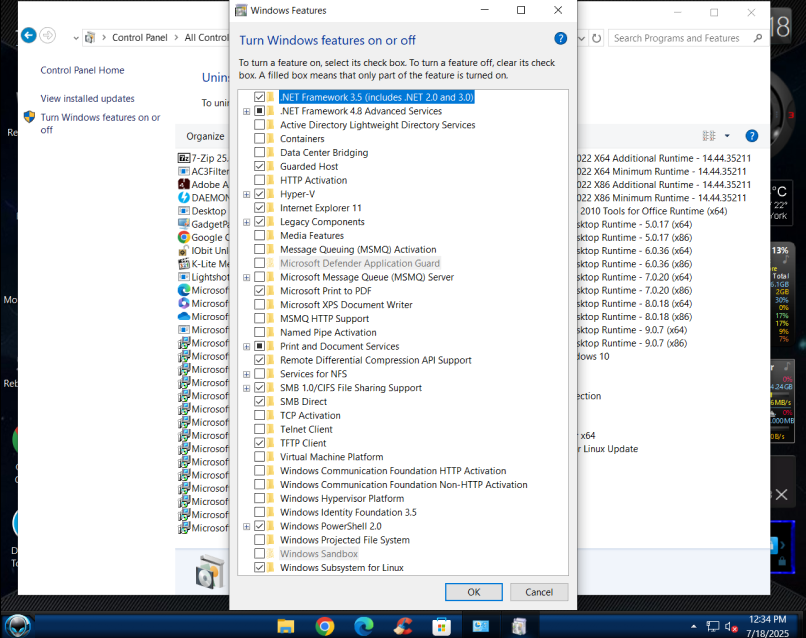This screenshot has height=638, width=806.
Task: Click Turn Windows features on or off link
Action: point(100,123)
